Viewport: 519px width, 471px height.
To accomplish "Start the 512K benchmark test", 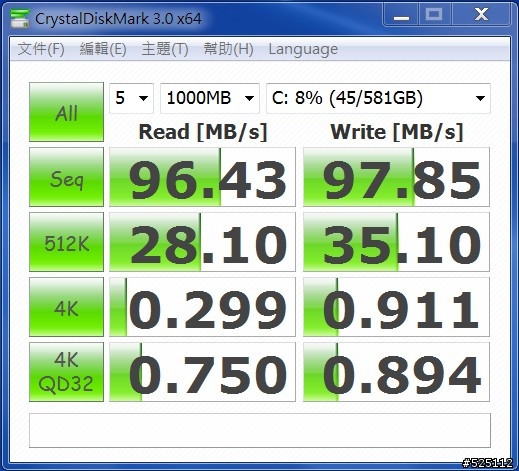I will 66,242.
